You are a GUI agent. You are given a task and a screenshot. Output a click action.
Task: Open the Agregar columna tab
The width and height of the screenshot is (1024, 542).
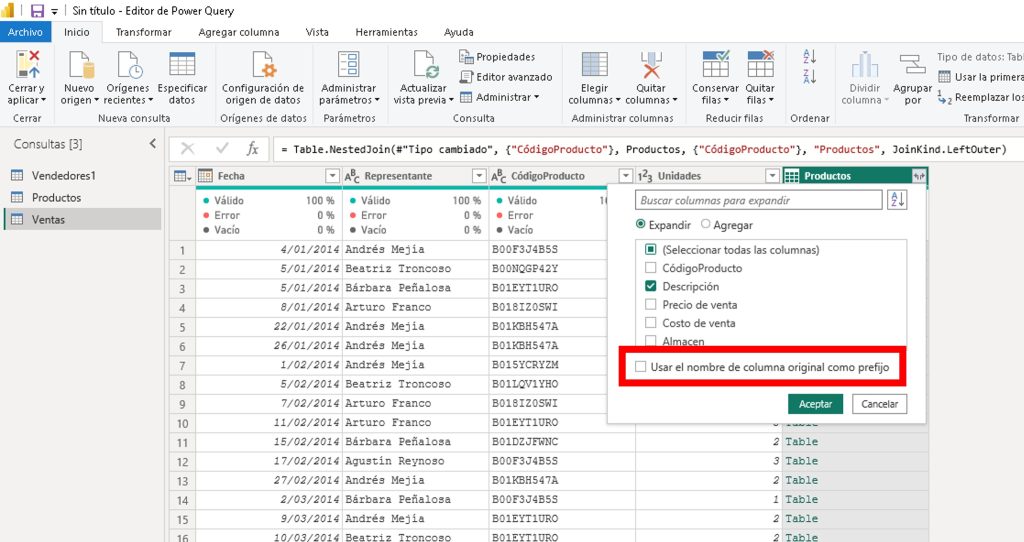(x=239, y=32)
